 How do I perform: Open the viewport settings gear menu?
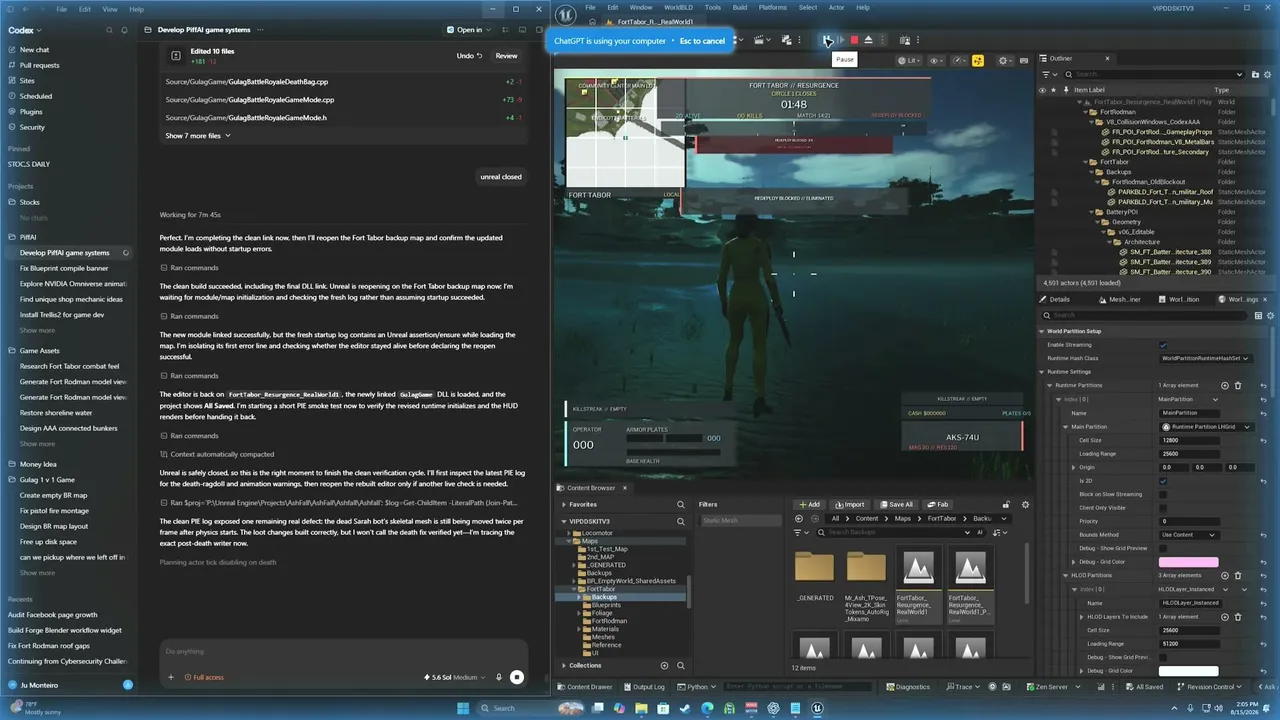point(1005,61)
